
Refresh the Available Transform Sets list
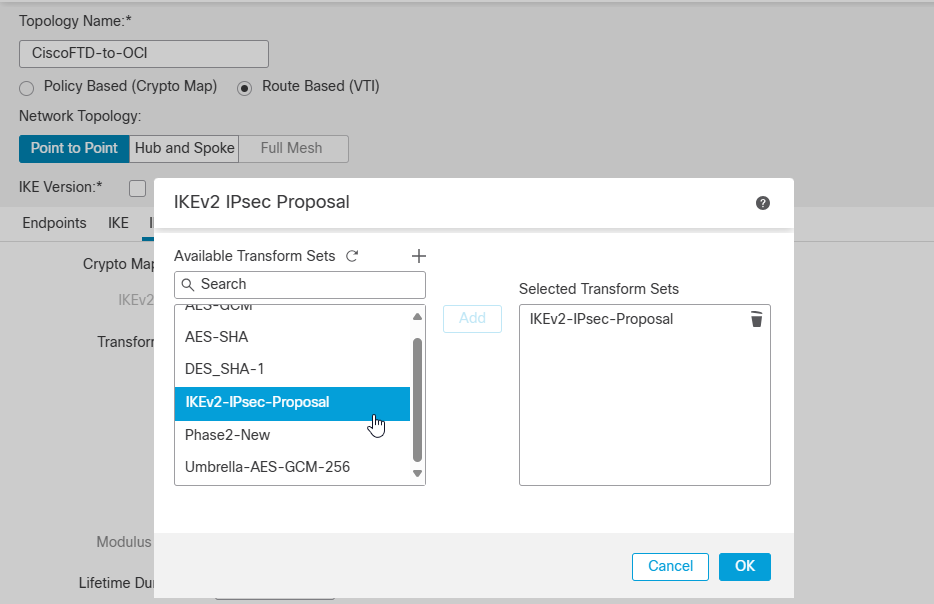352,256
